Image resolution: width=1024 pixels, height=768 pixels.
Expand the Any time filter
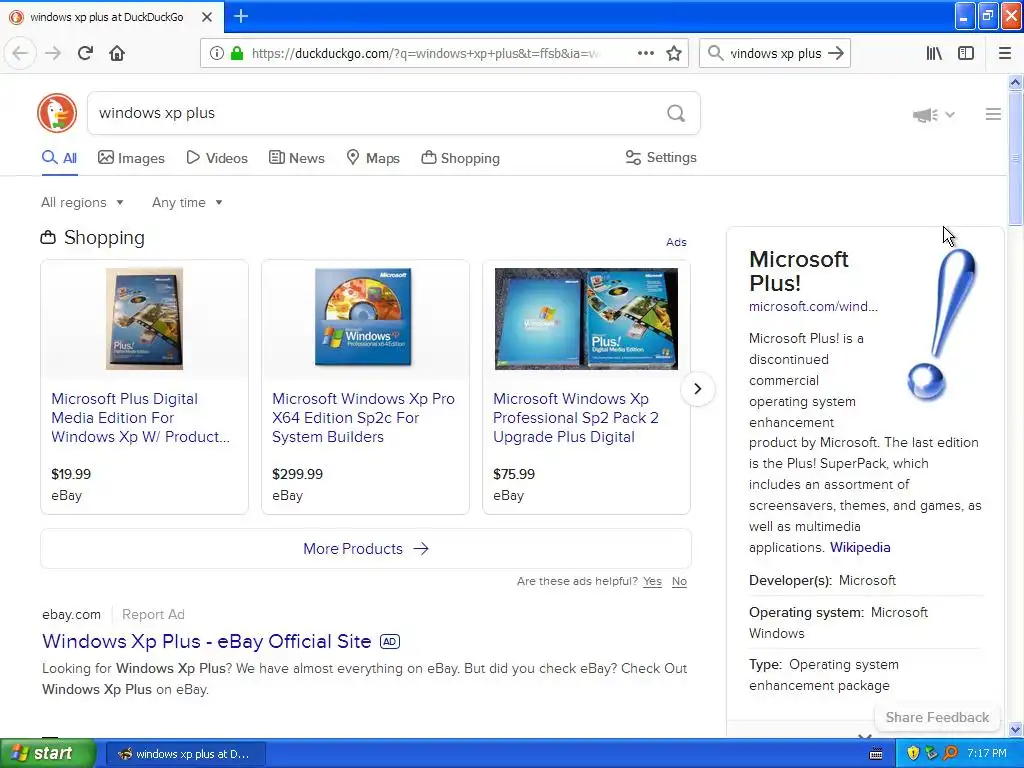click(187, 202)
